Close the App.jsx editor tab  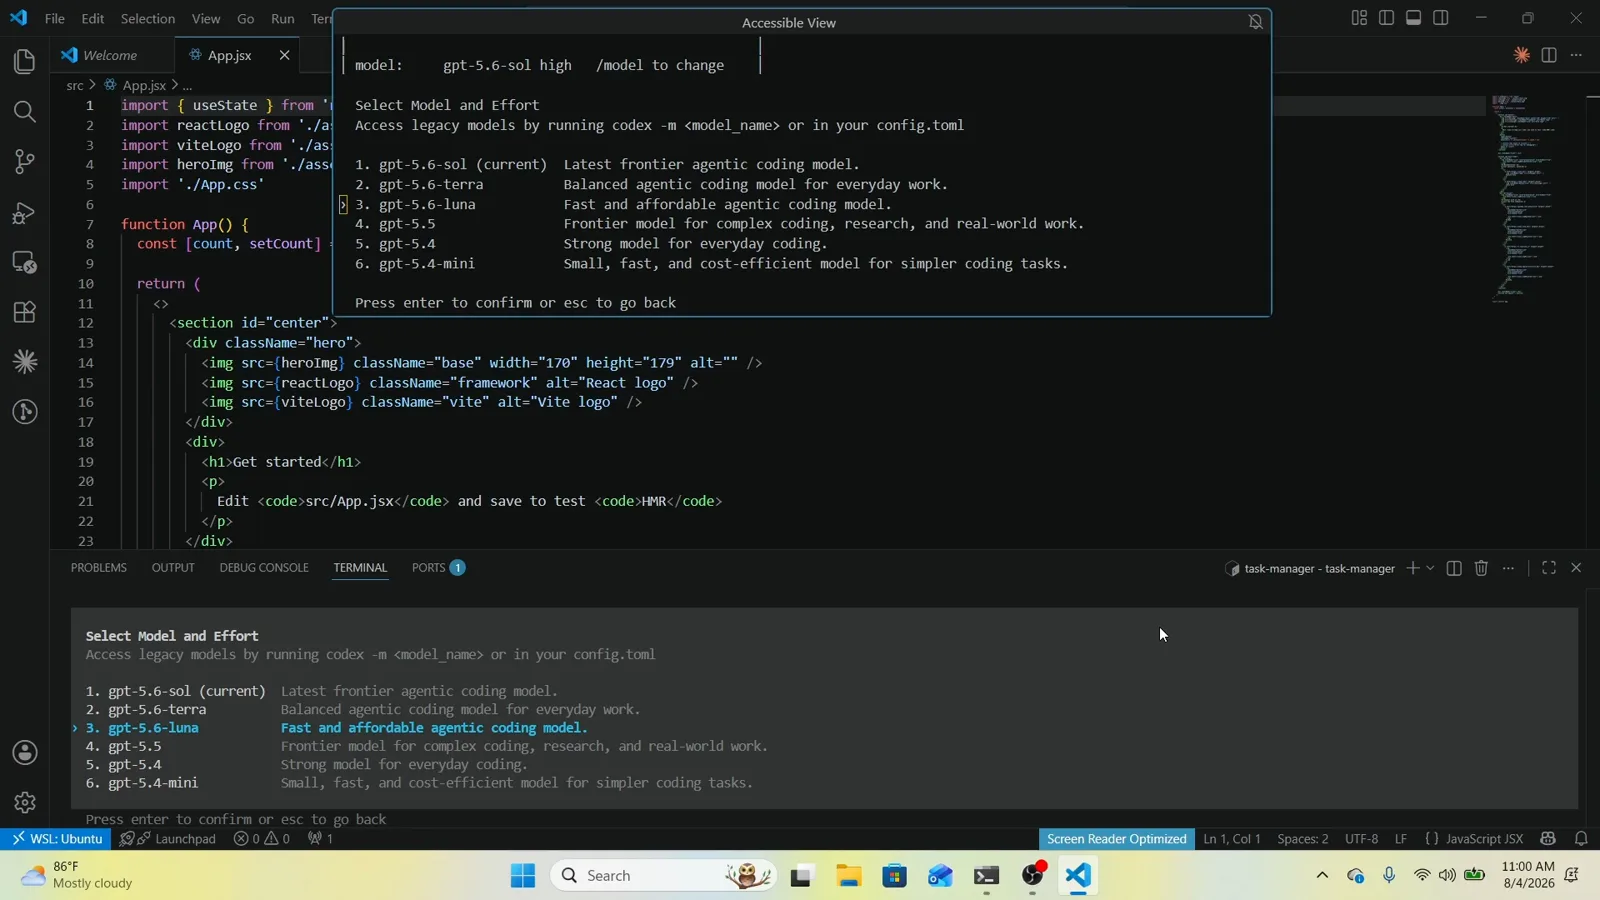[x=285, y=55]
